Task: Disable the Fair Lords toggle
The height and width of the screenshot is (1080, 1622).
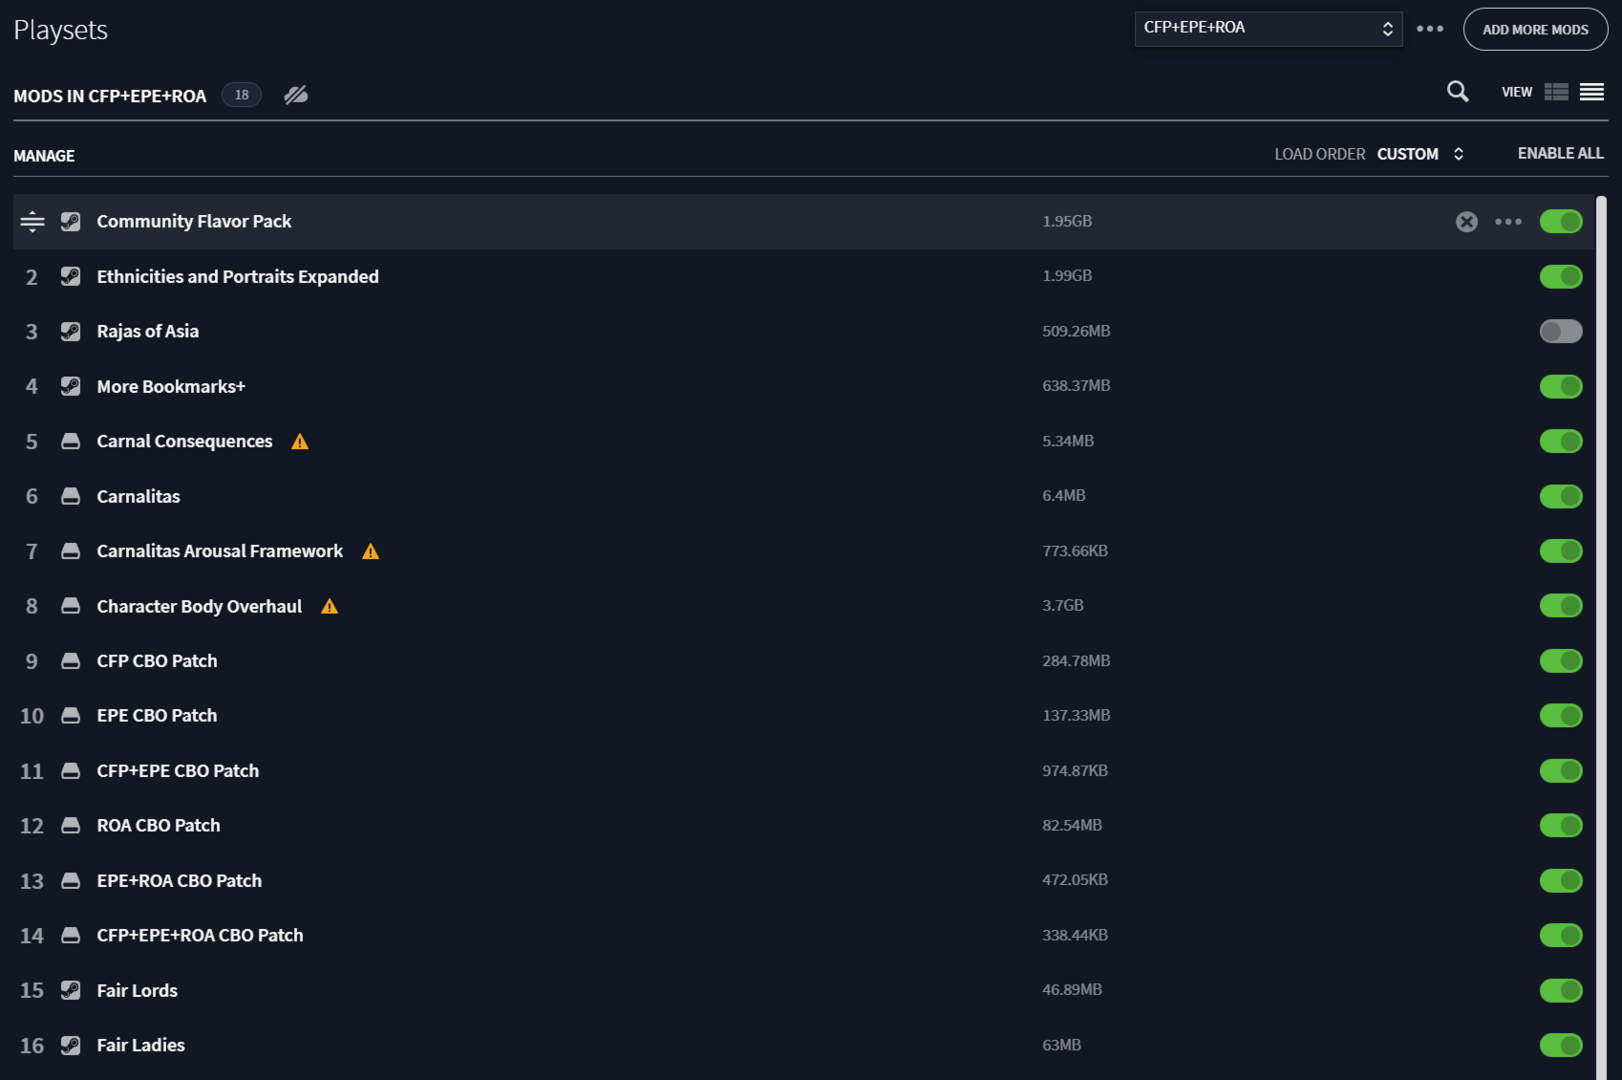Action: coord(1560,990)
